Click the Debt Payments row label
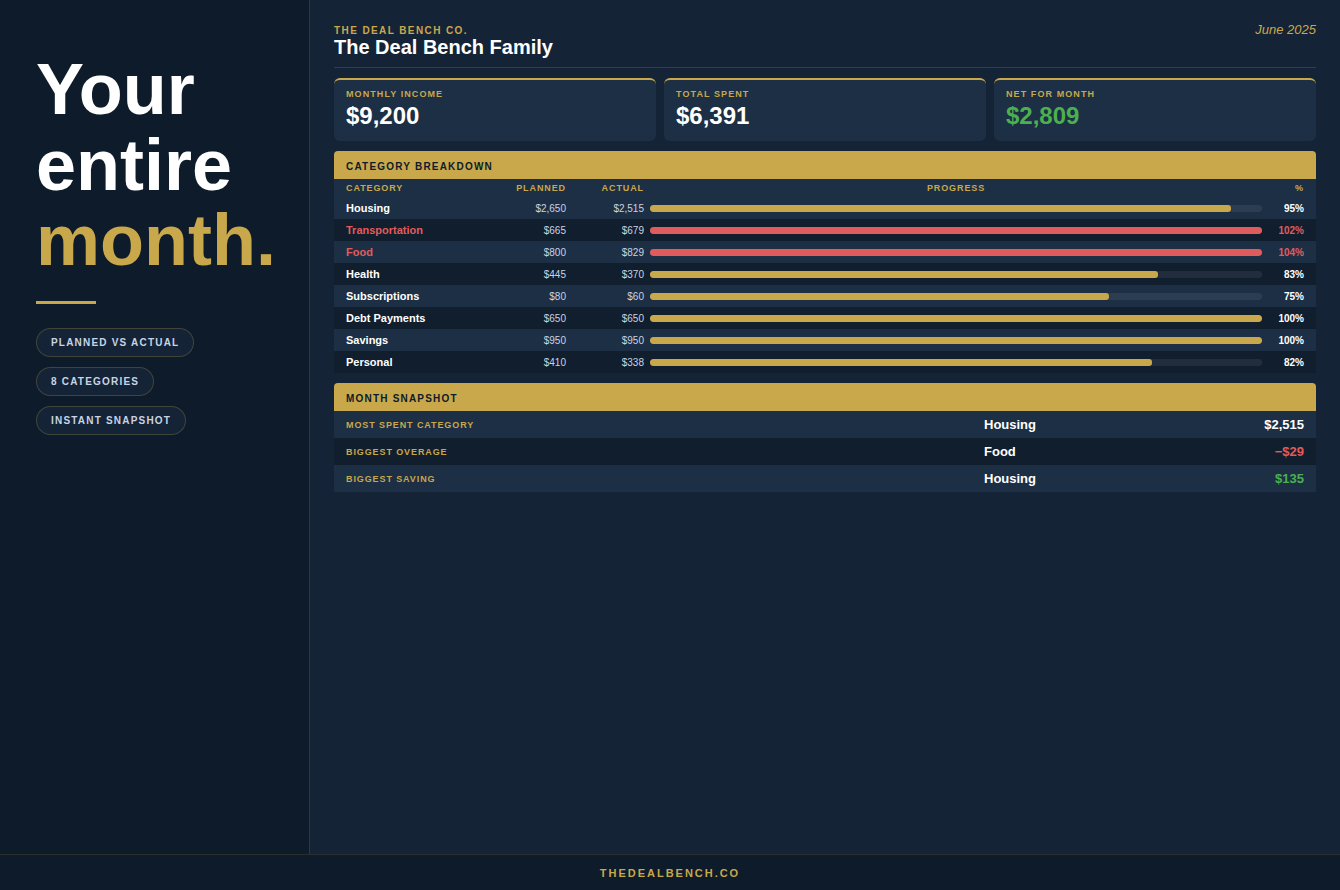The image size is (1340, 890). [x=386, y=318]
